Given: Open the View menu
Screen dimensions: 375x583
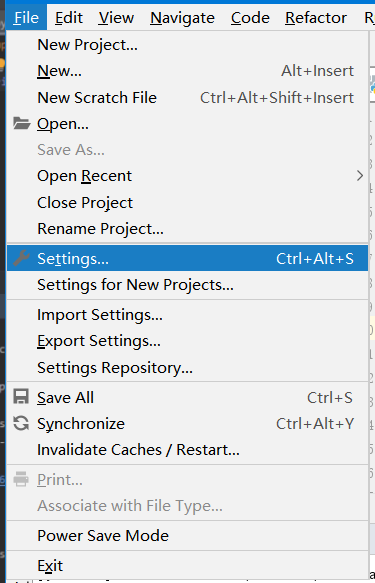Looking at the screenshot, I should coord(116,17).
